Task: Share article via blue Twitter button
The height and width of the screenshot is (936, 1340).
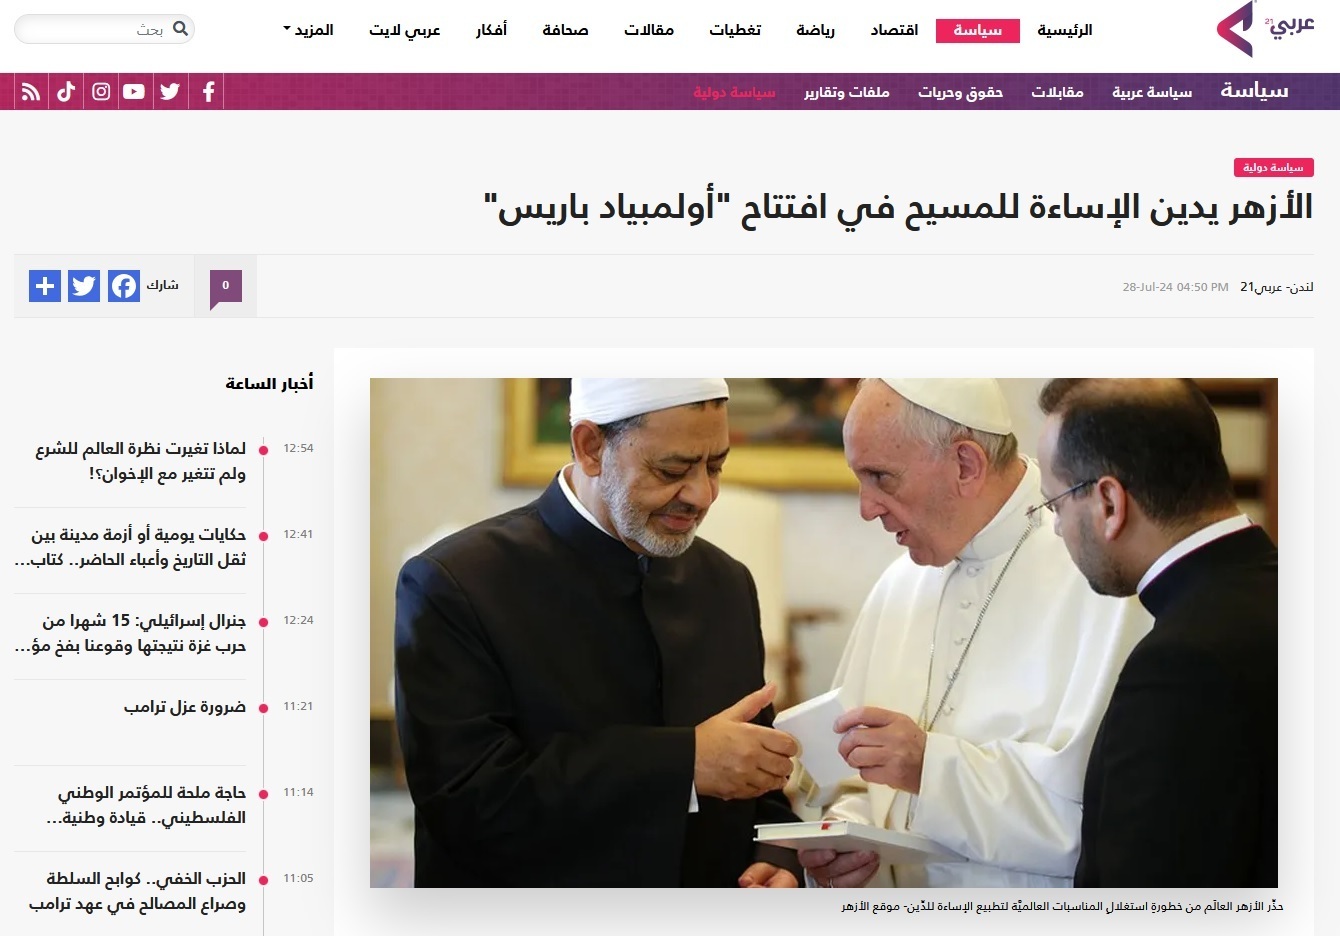Action: click(x=84, y=286)
